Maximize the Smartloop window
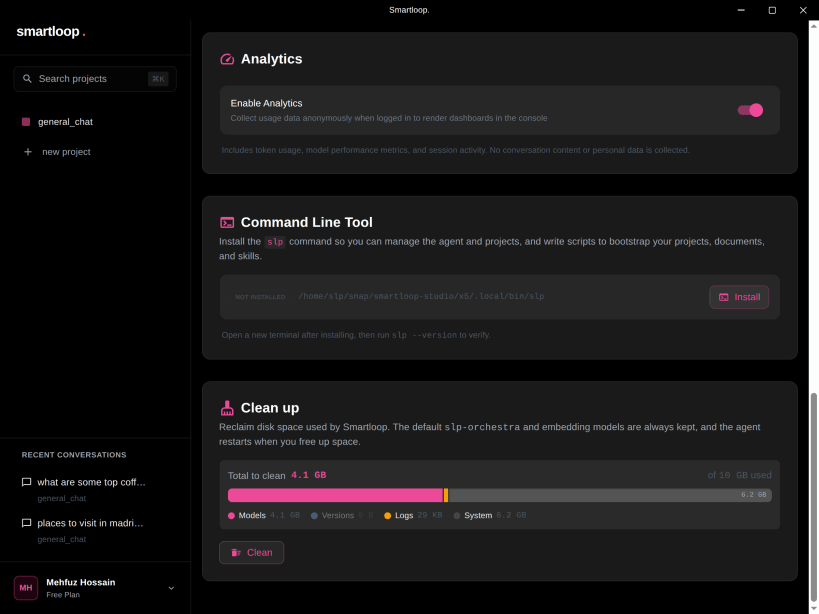This screenshot has width=819, height=614. [772, 10]
